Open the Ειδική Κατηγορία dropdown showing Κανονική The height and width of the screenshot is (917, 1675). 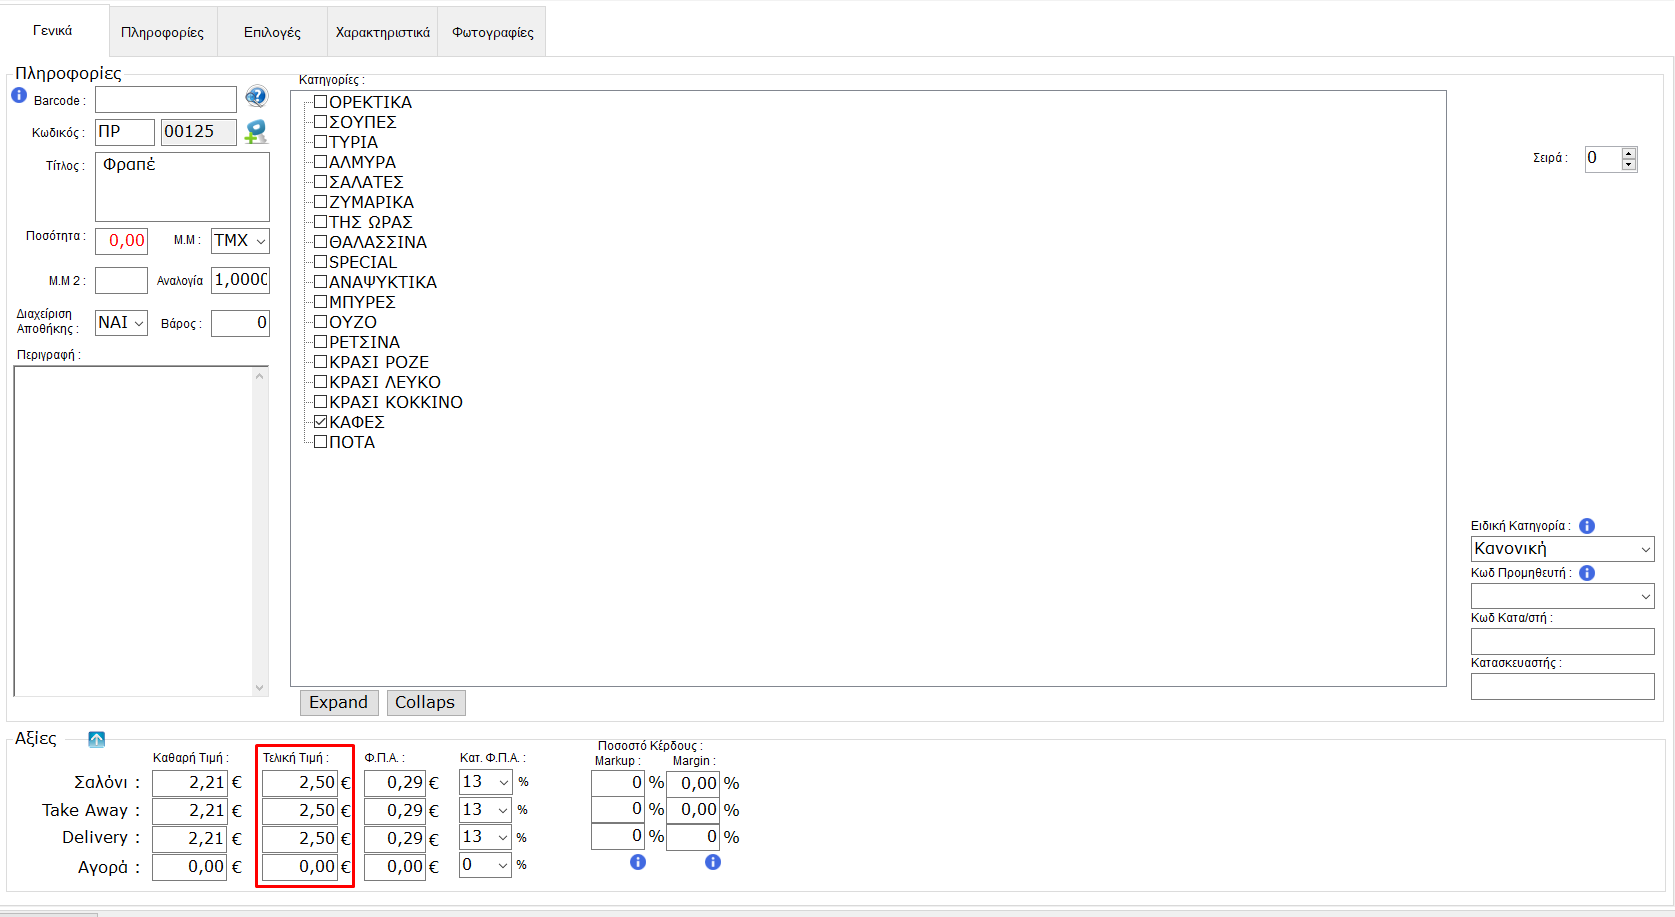pos(1562,549)
